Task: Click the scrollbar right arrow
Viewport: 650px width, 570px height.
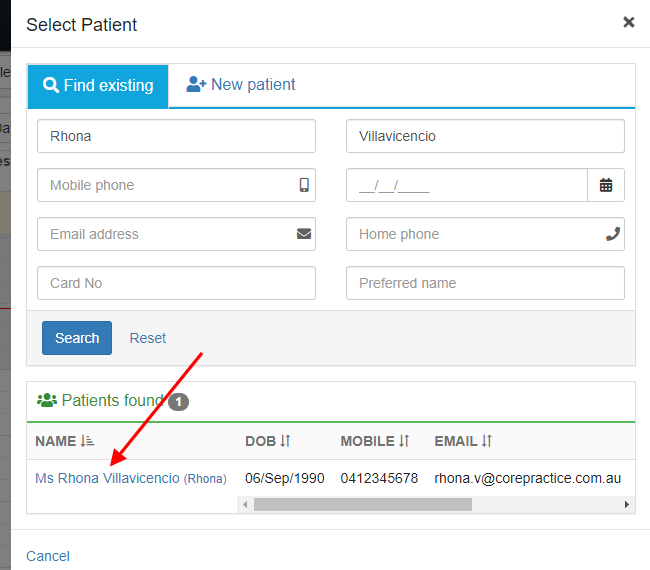Action: [x=626, y=505]
